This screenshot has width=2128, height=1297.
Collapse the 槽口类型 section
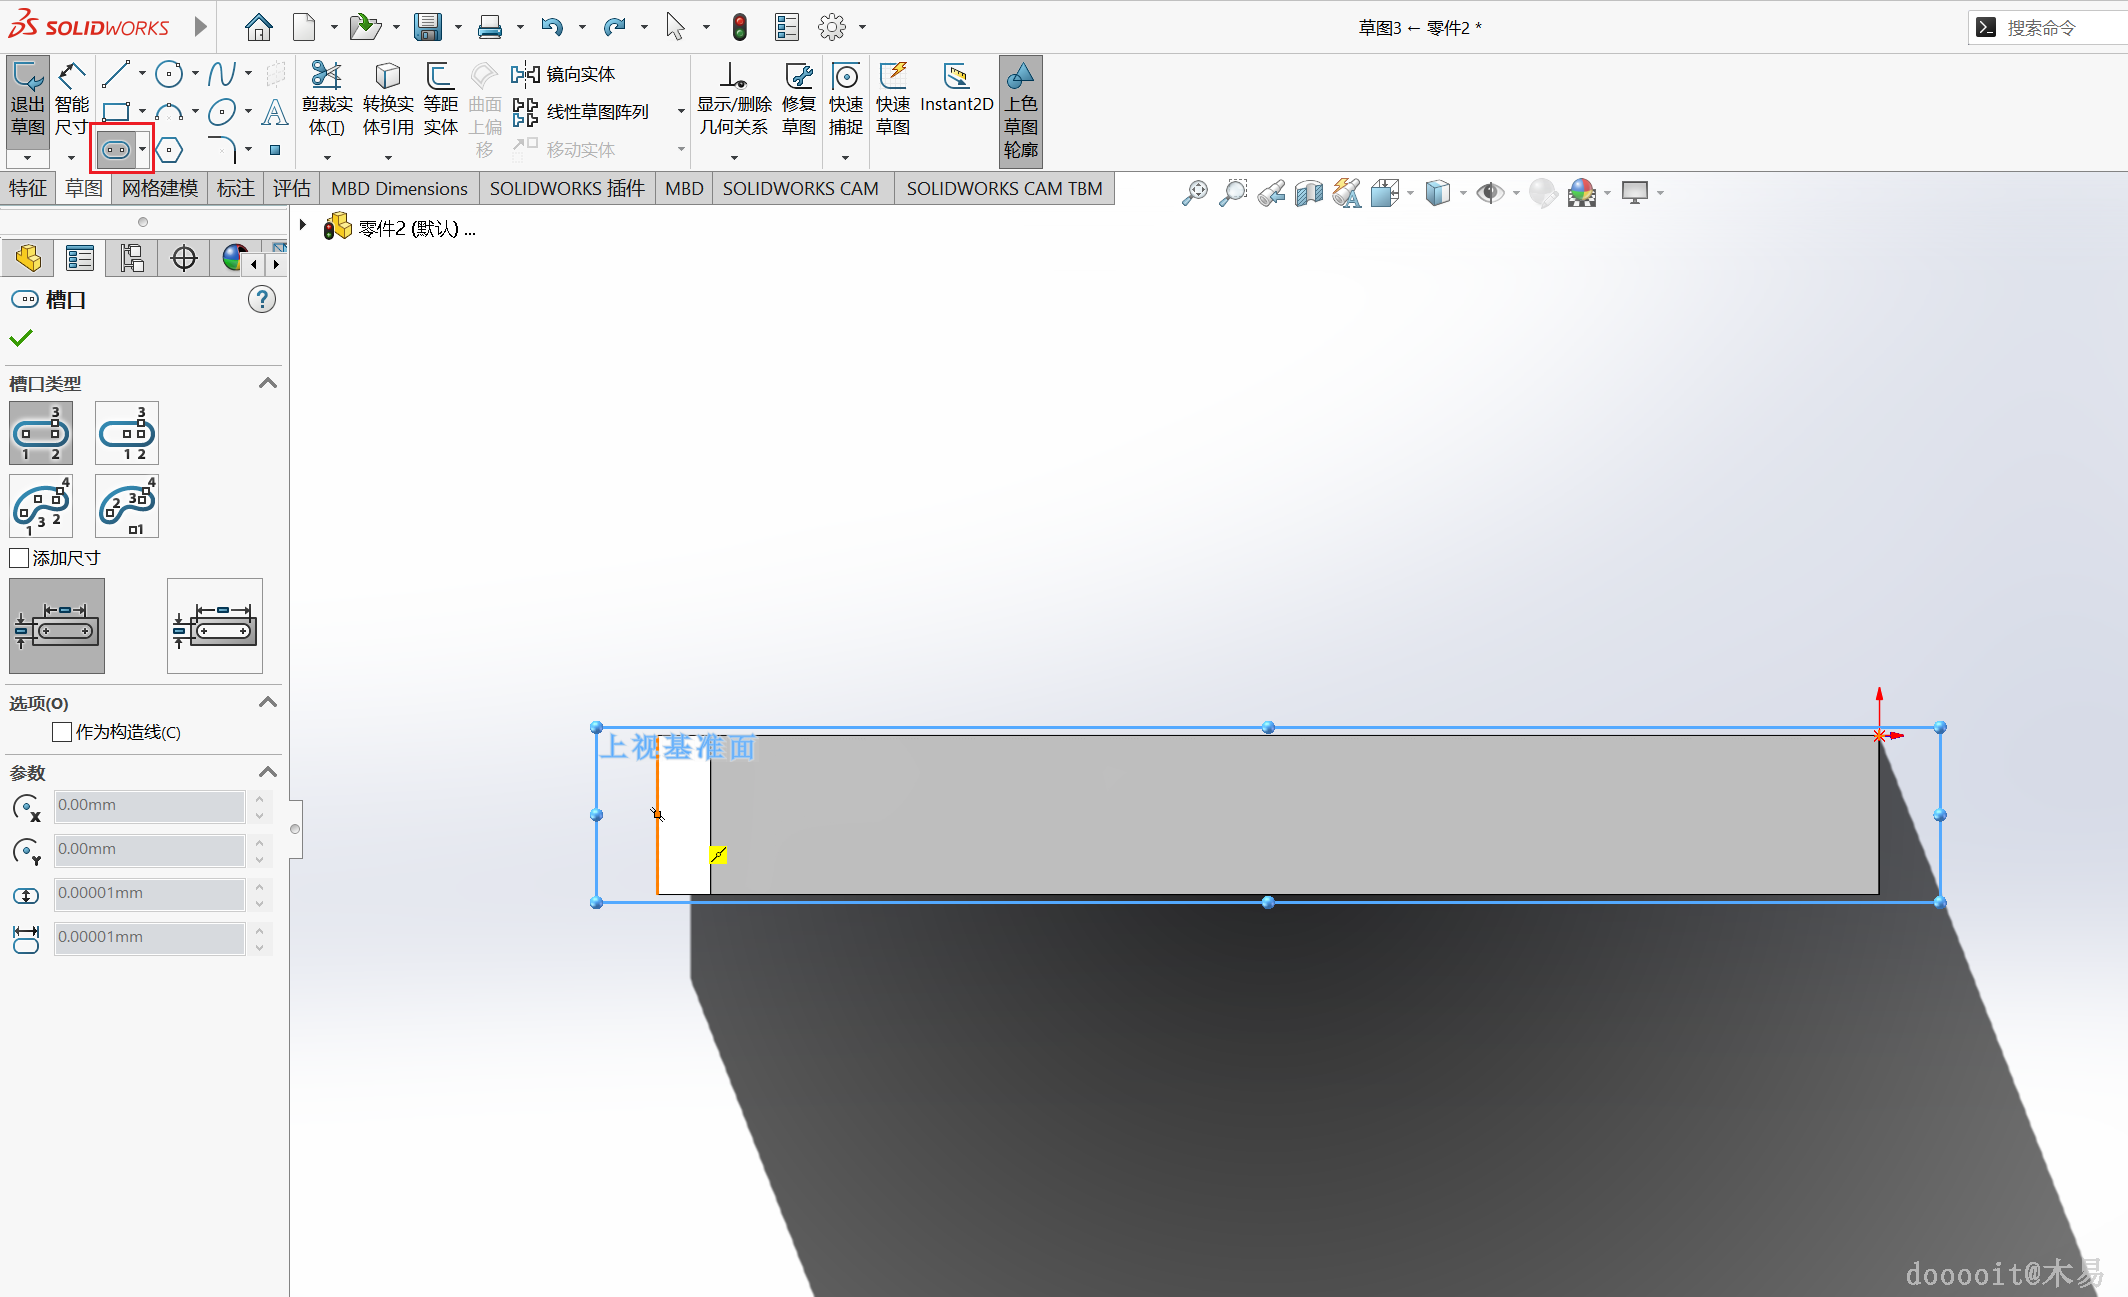coord(267,384)
